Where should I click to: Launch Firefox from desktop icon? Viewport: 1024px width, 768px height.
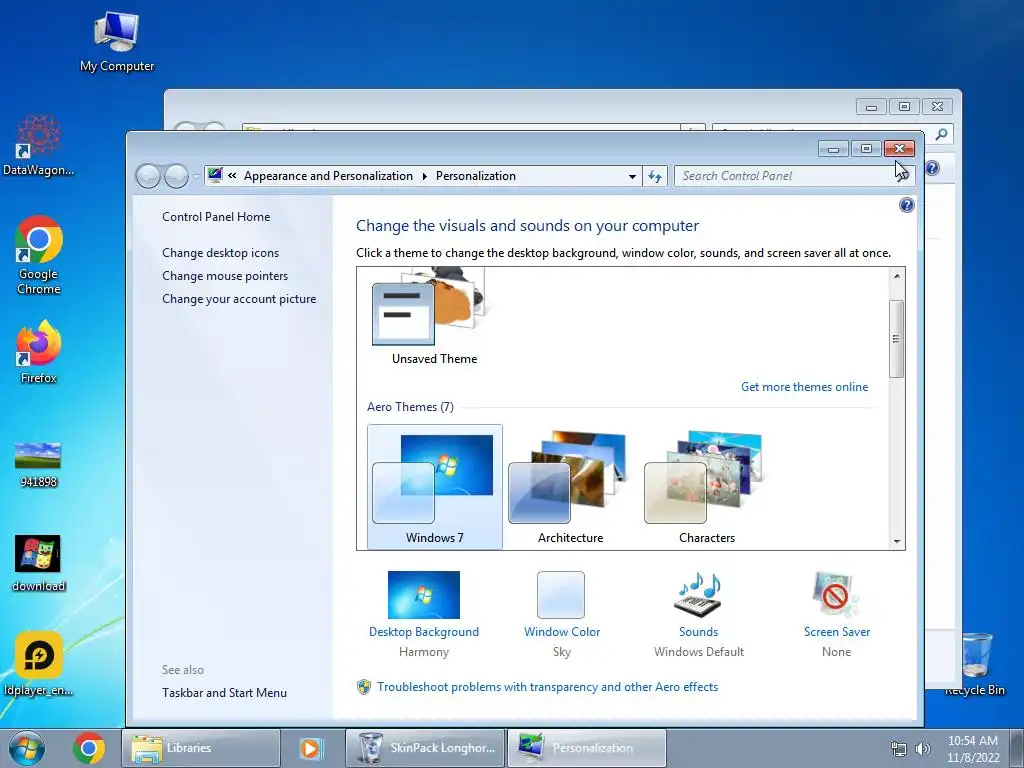(x=39, y=351)
